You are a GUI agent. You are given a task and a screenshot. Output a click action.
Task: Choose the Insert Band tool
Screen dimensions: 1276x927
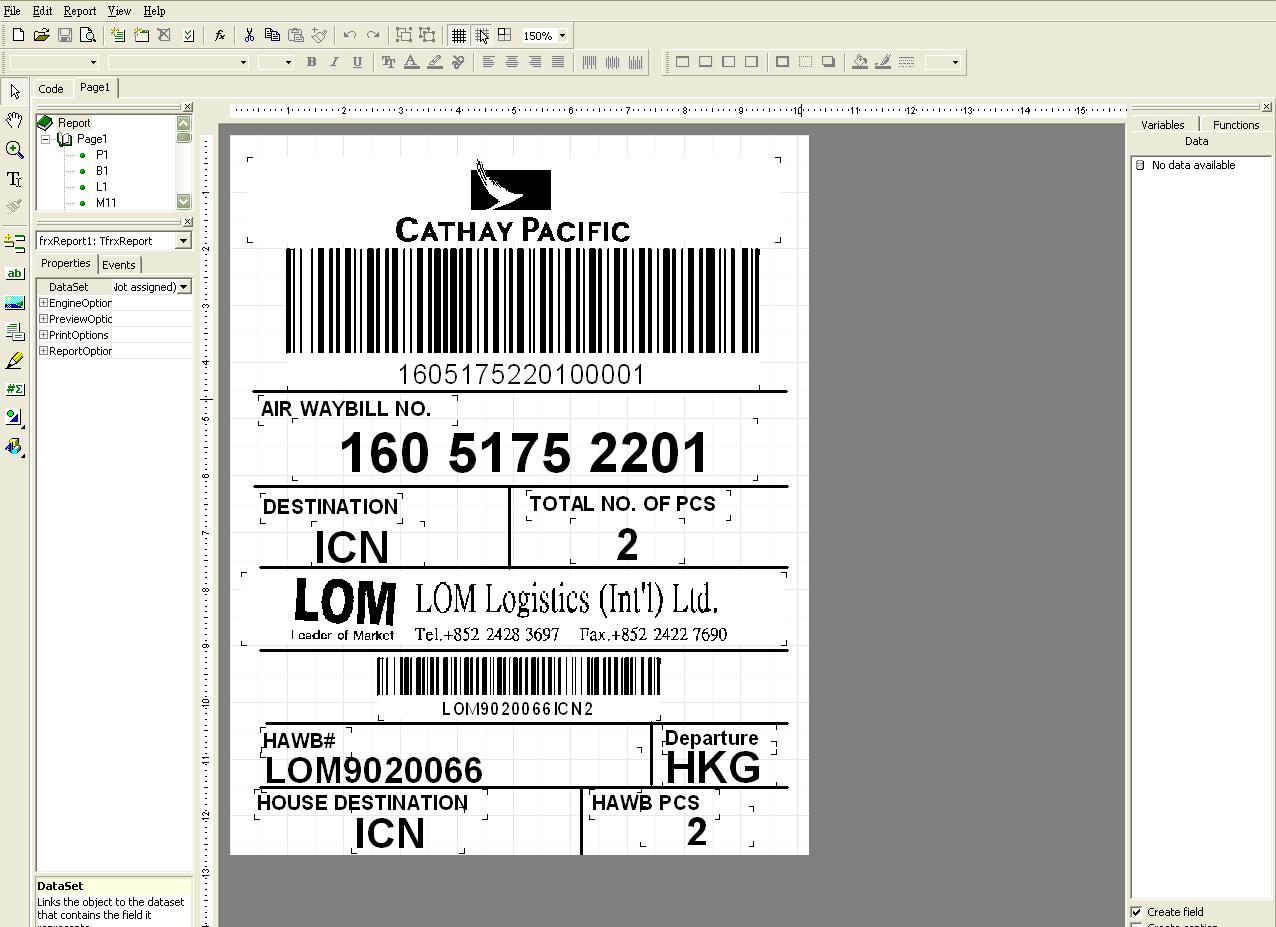pos(14,243)
